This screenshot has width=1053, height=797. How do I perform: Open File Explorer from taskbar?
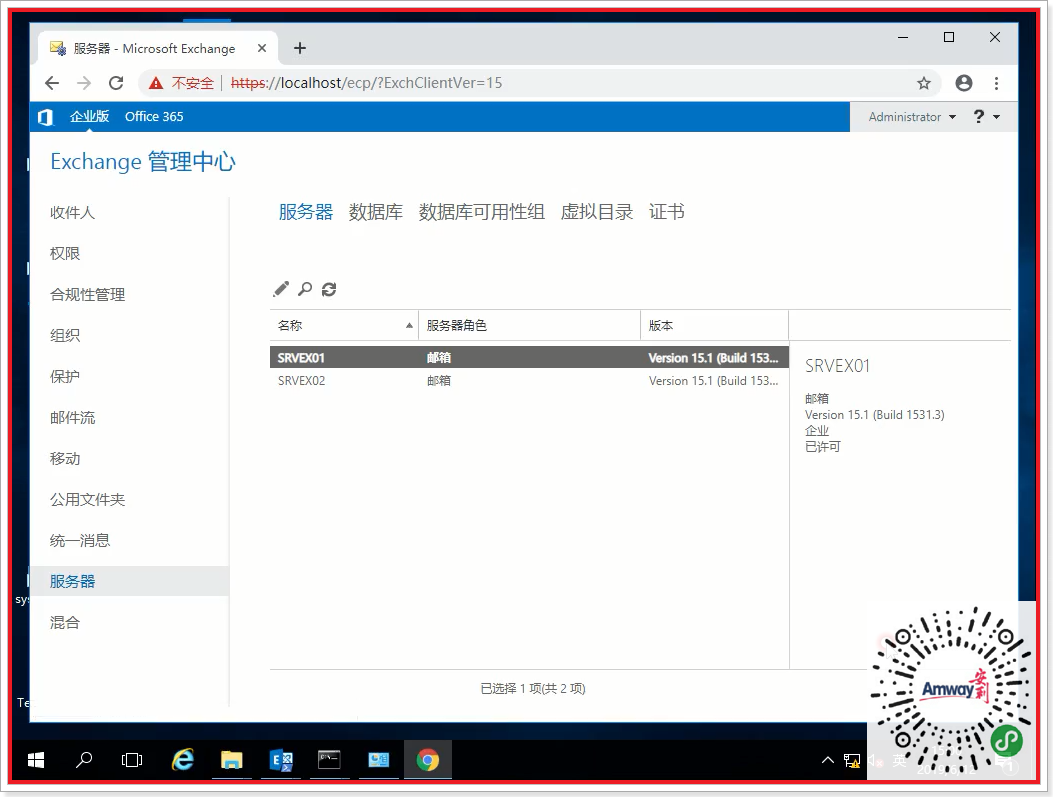232,760
